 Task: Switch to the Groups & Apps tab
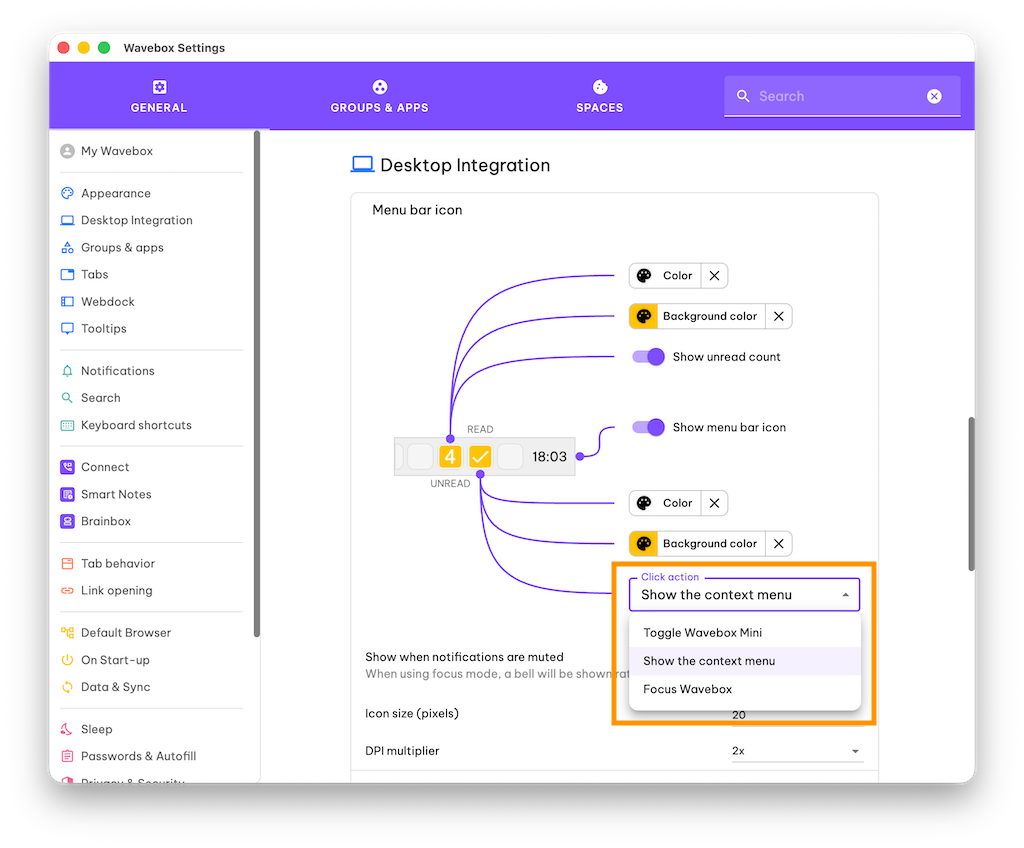(x=379, y=97)
